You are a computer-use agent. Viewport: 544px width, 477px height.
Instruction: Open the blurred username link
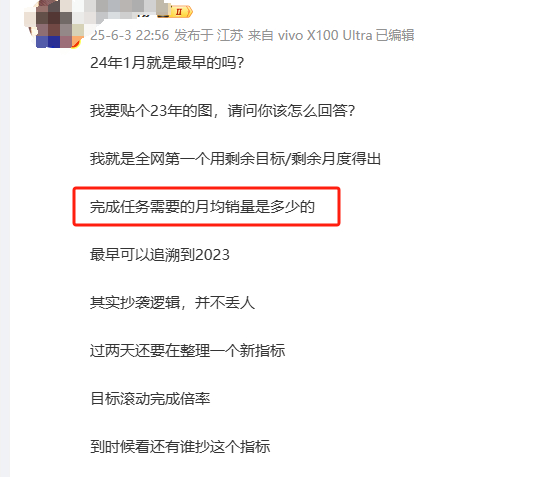tap(127, 8)
